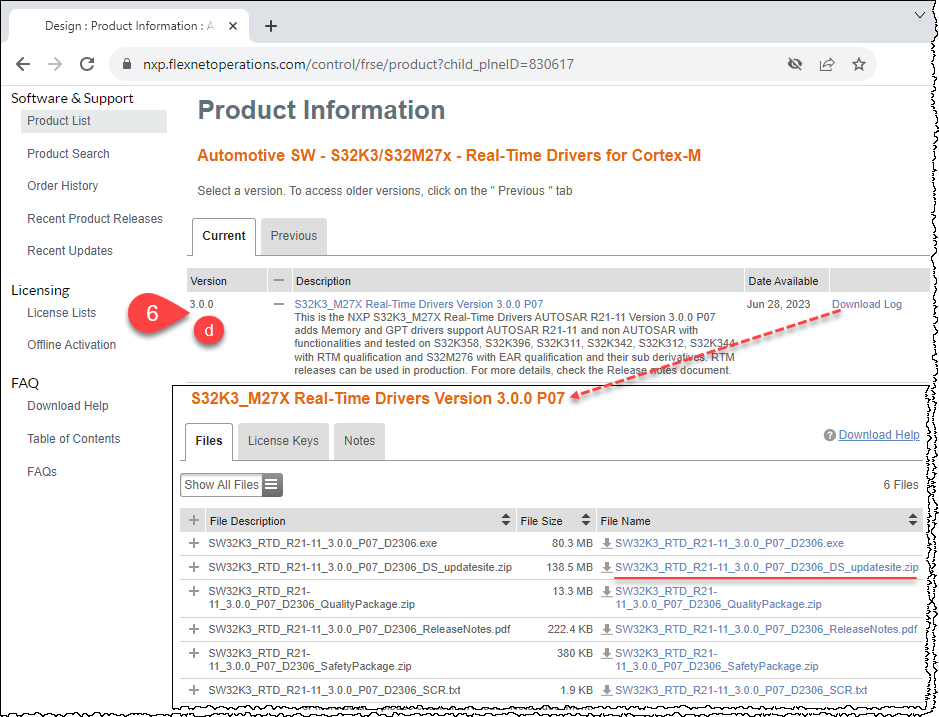Screen dimensions: 939x717
Task: Open S32K3_M27X Real-Time Drivers Version 3.0.0 P07 link
Action: point(419,304)
